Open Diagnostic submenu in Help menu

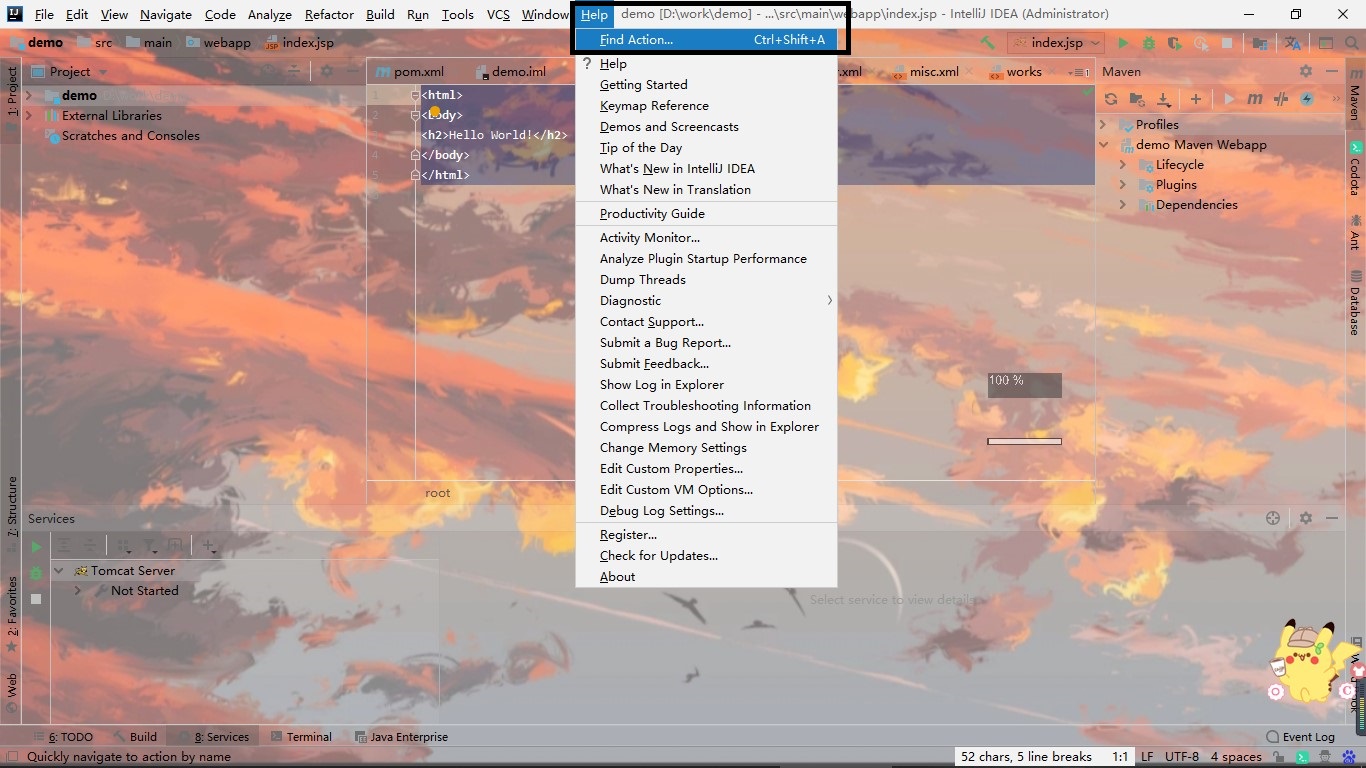click(x=706, y=300)
